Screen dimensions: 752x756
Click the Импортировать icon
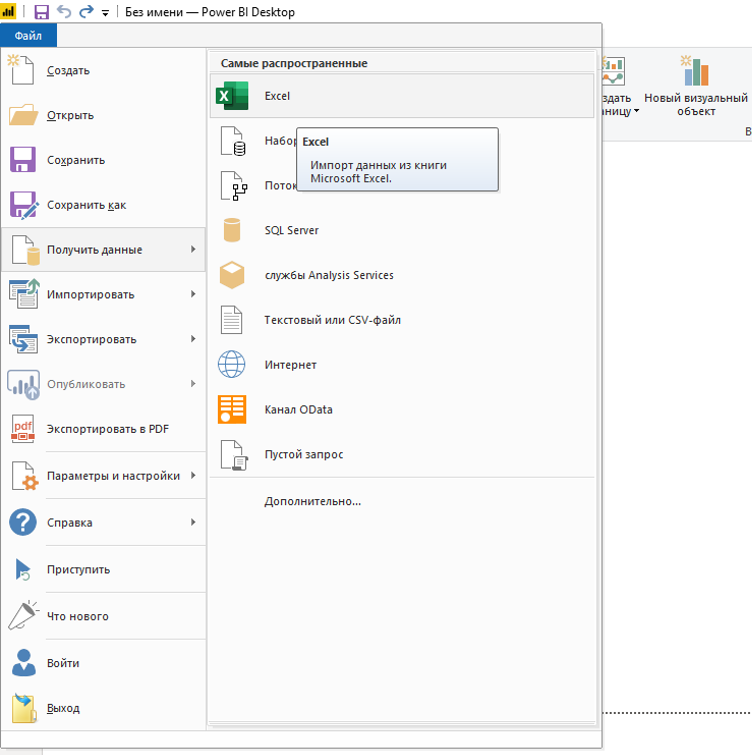pos(24,294)
